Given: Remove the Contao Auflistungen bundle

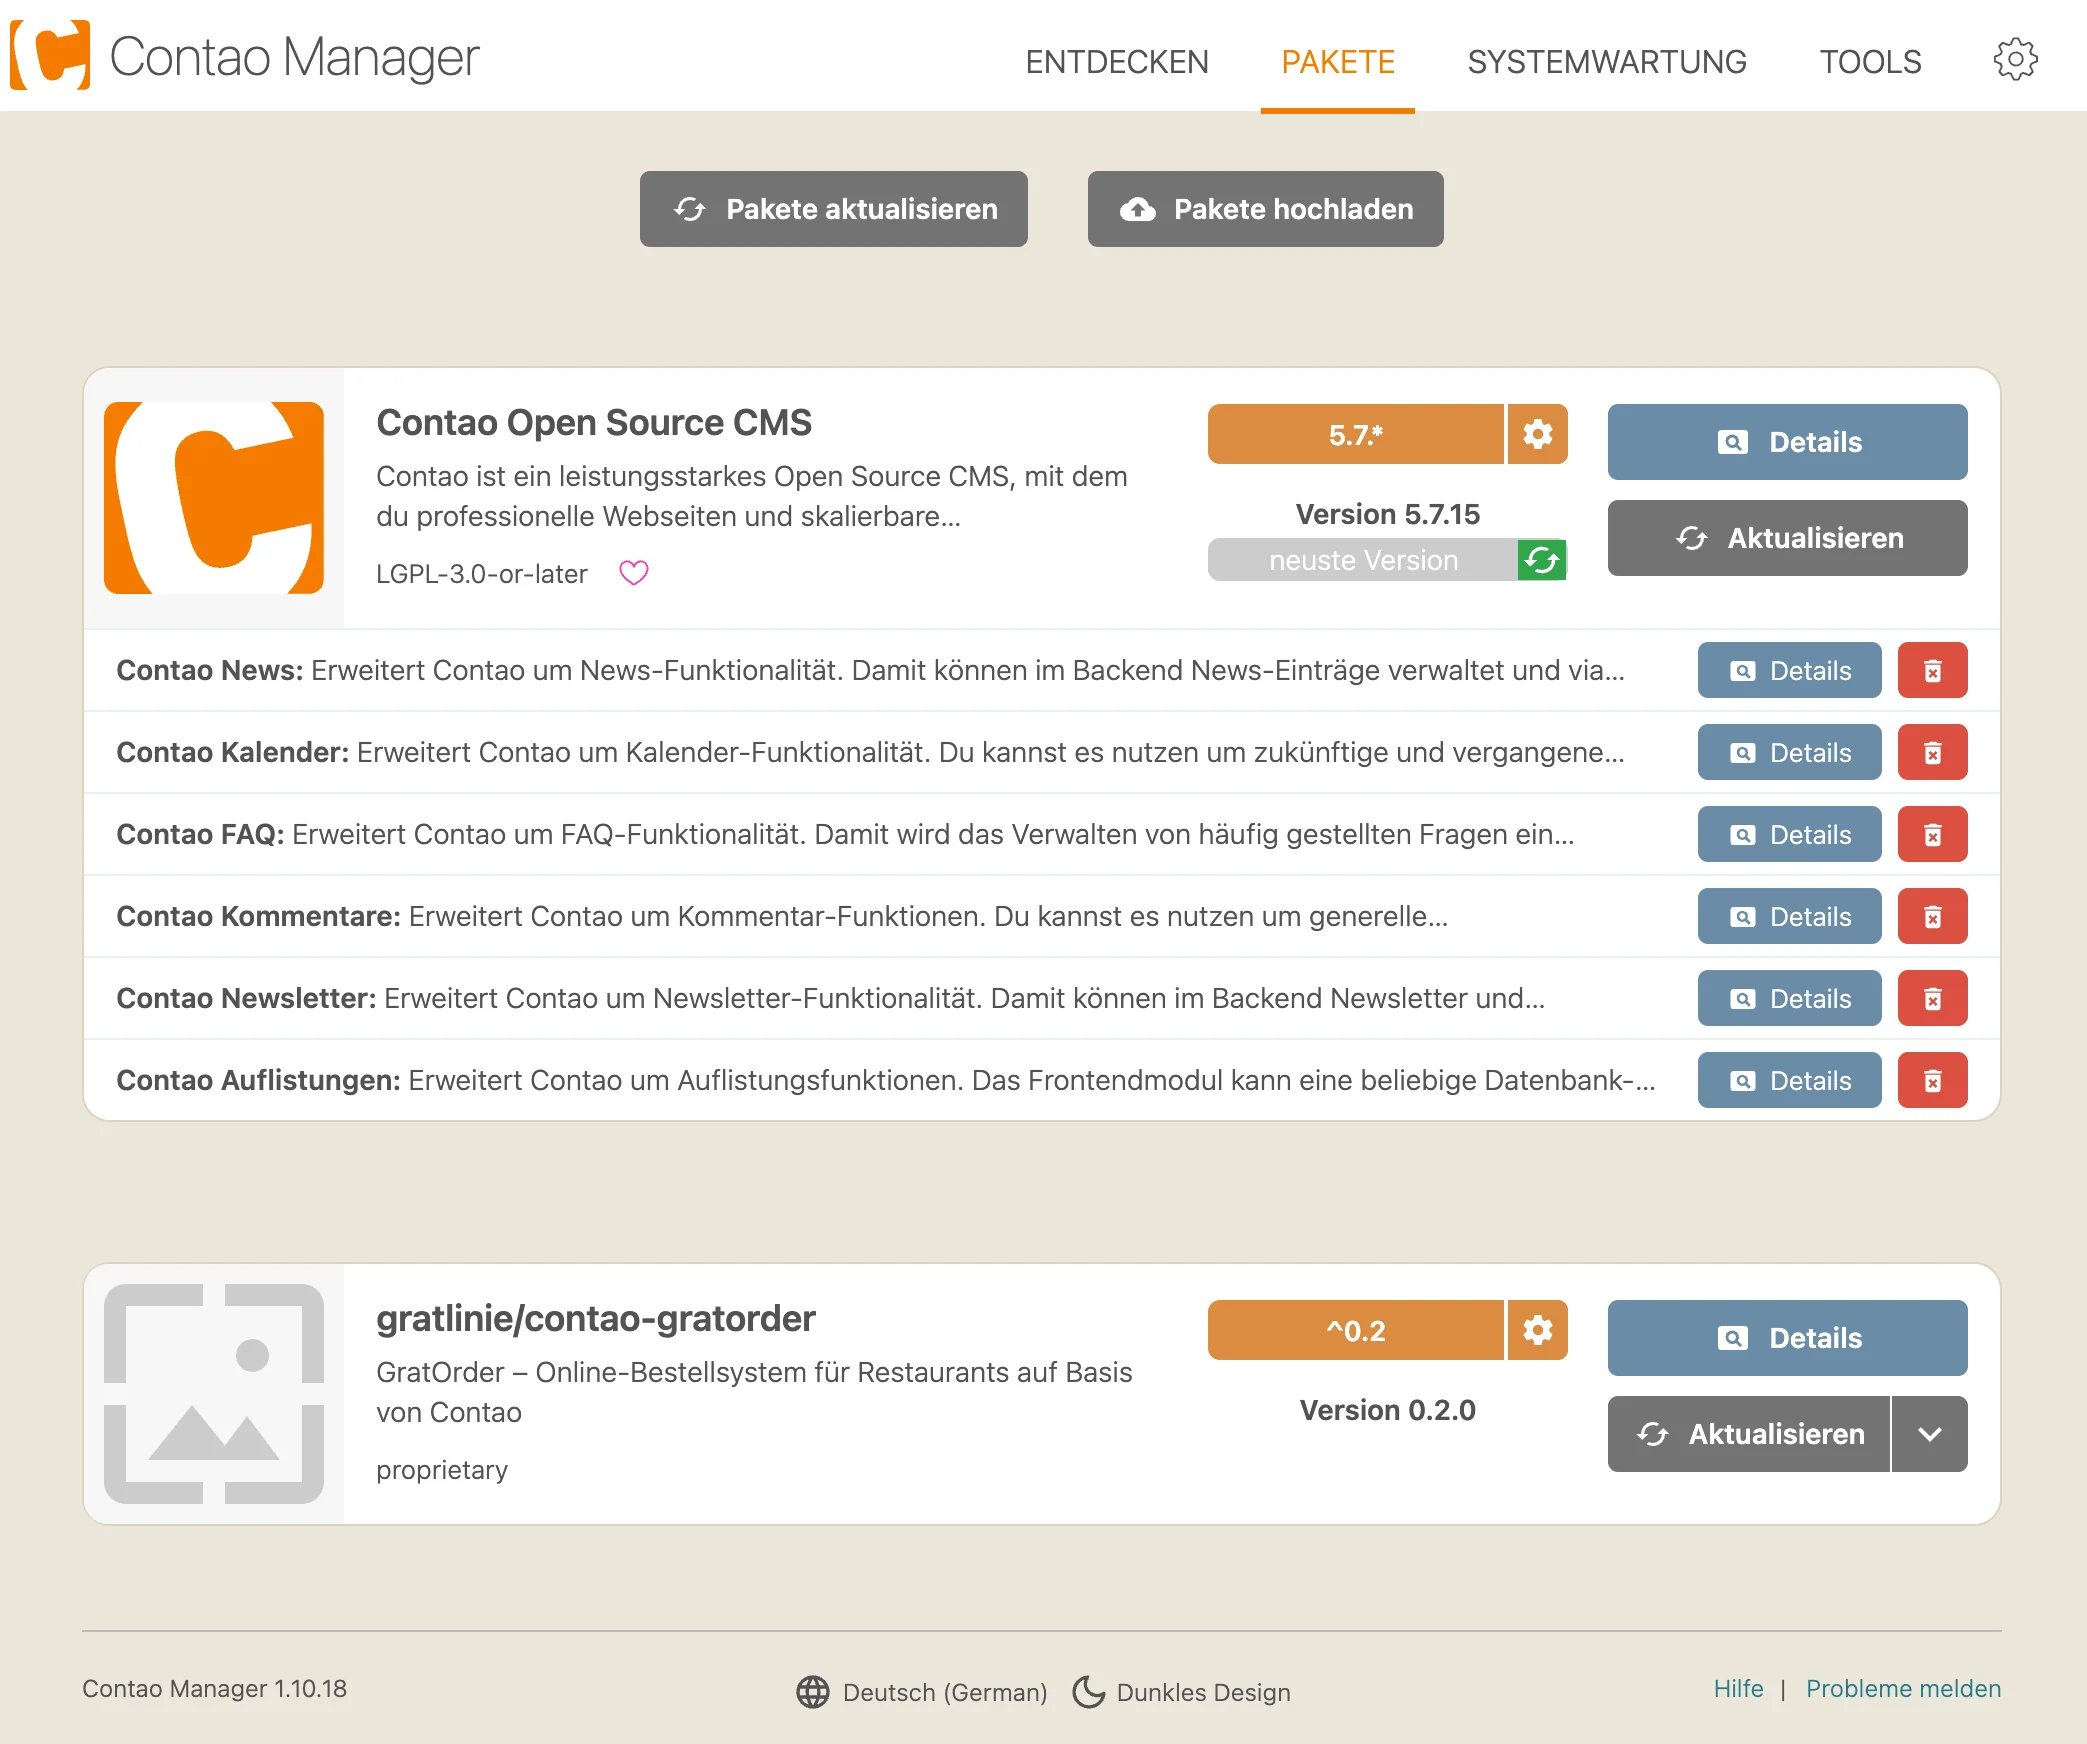Looking at the screenshot, I should 1933,1080.
